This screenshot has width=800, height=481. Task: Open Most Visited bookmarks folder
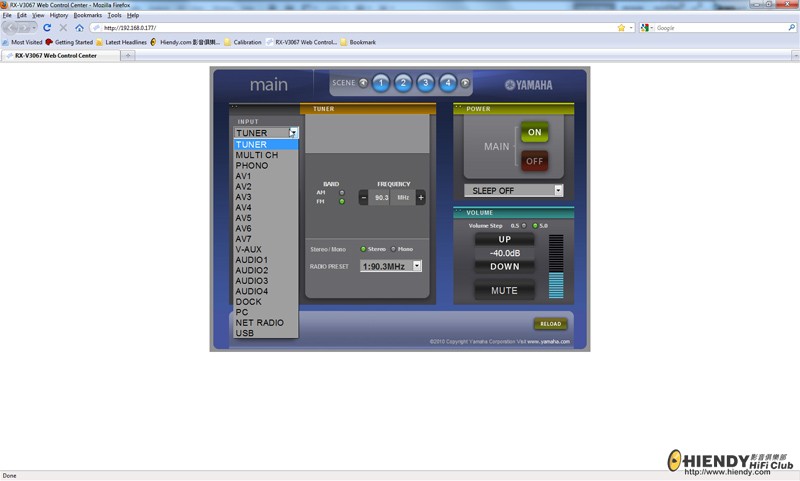click(22, 42)
